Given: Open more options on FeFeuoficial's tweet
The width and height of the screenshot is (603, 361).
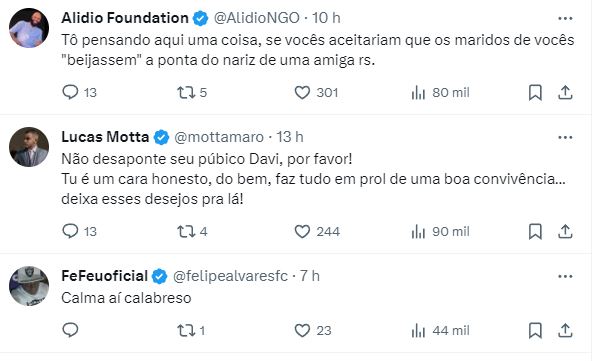Looking at the screenshot, I should [565, 276].
